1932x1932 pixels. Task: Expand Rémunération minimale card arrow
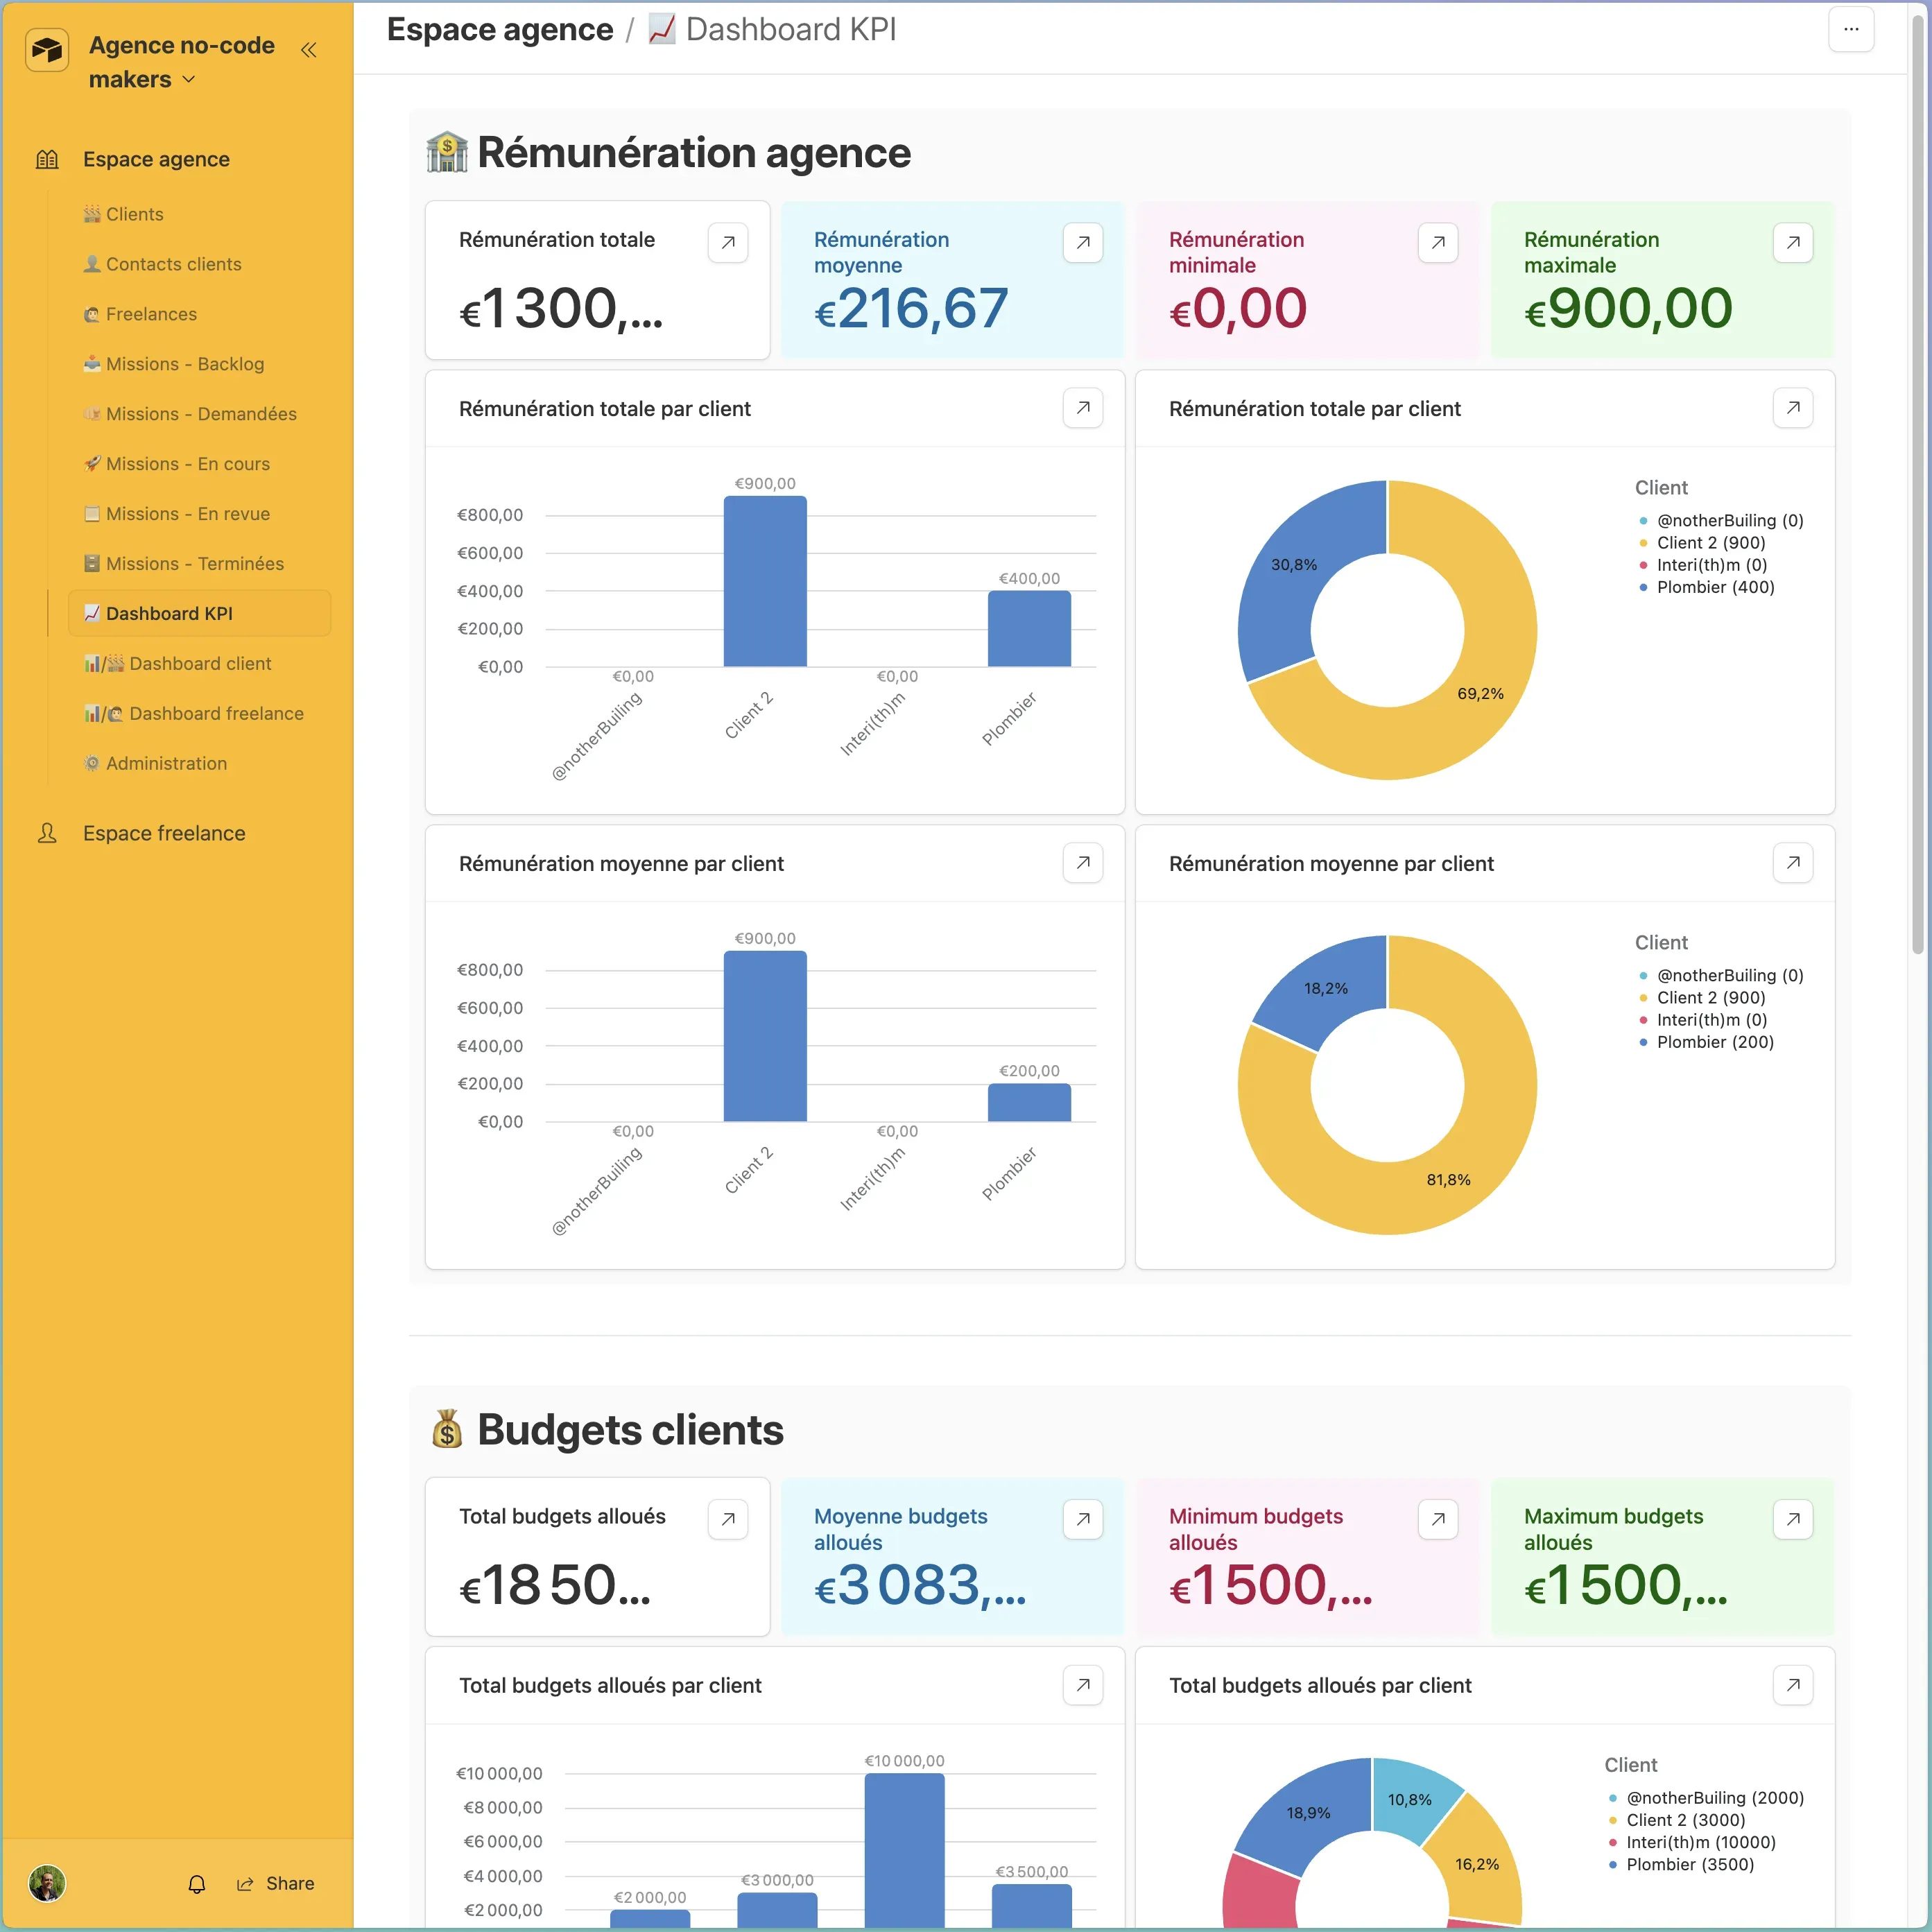[x=1438, y=242]
